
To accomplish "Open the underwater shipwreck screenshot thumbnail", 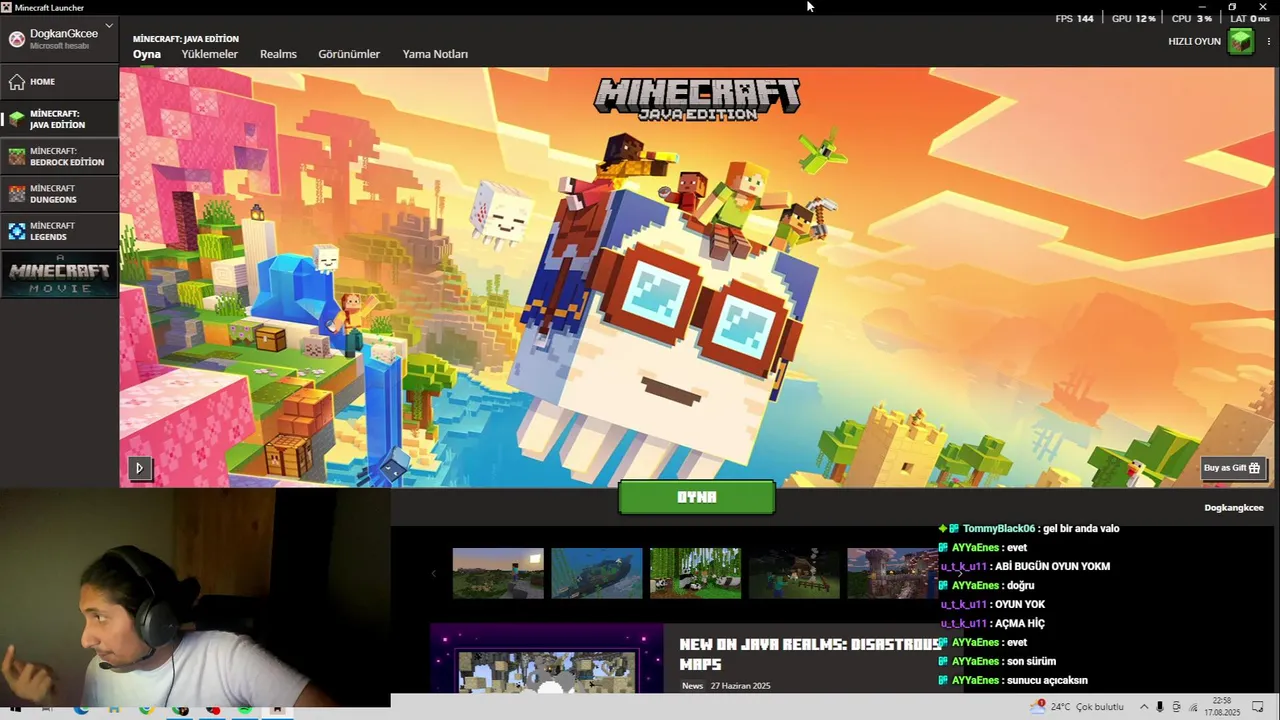I will (x=597, y=573).
